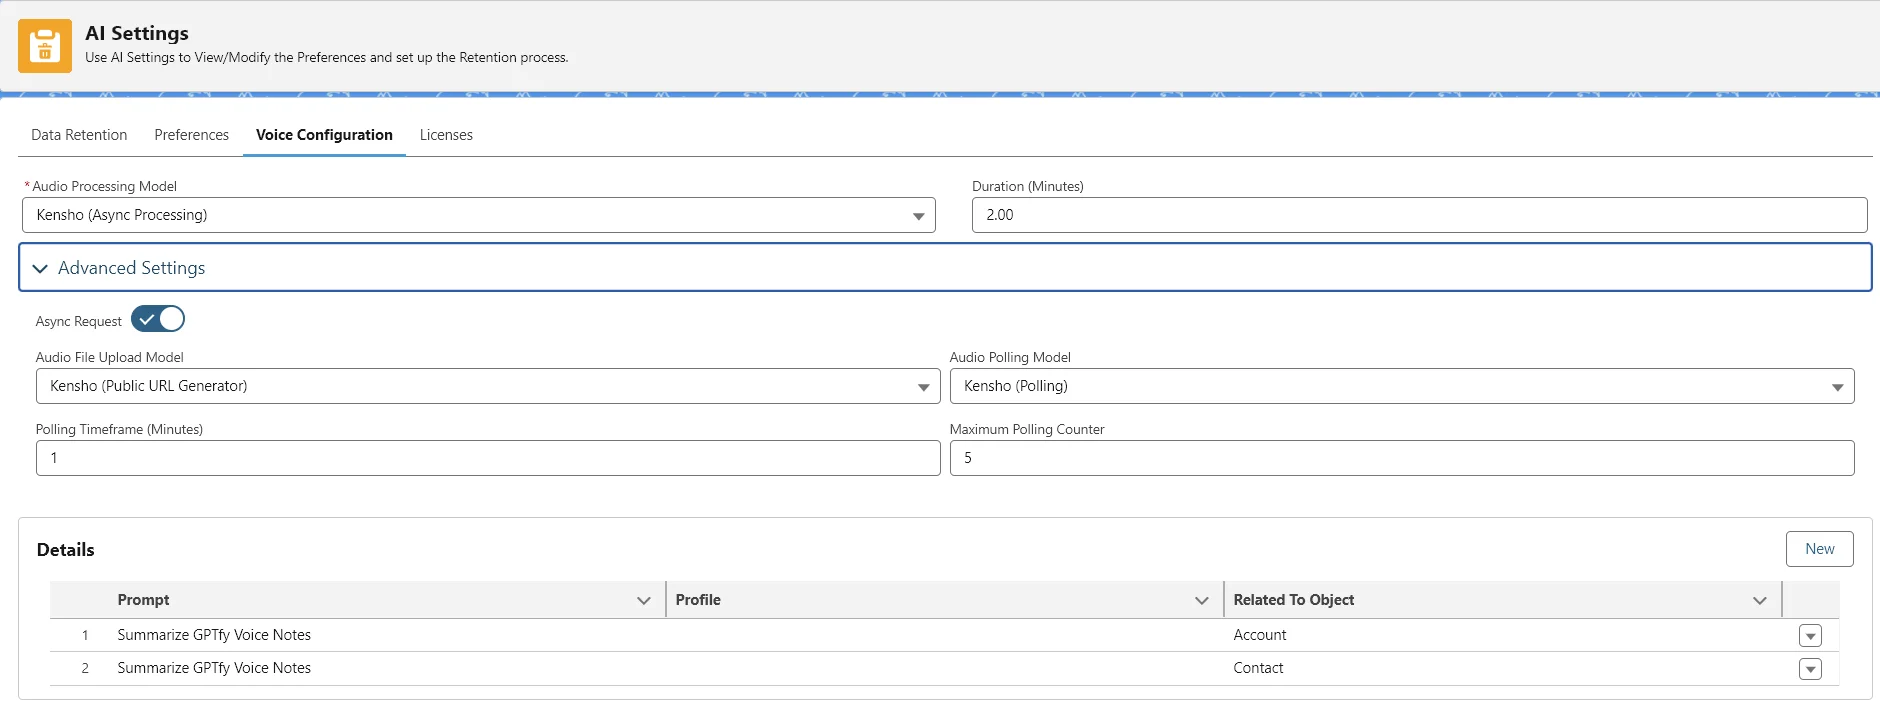Open Profile column header chevron menu
The width and height of the screenshot is (1880, 716).
1201,600
